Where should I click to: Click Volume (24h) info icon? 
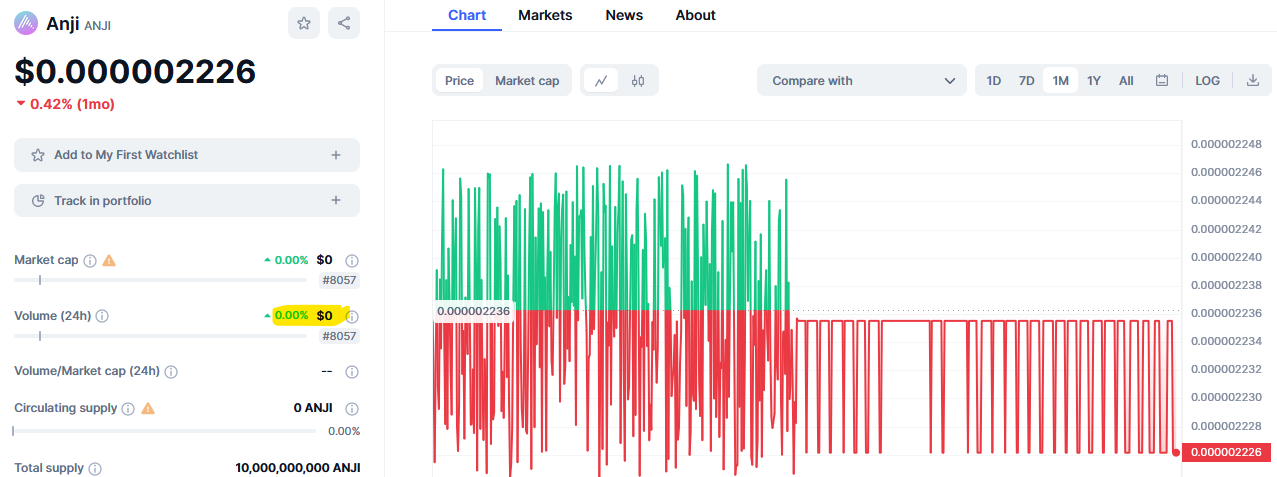pos(102,316)
